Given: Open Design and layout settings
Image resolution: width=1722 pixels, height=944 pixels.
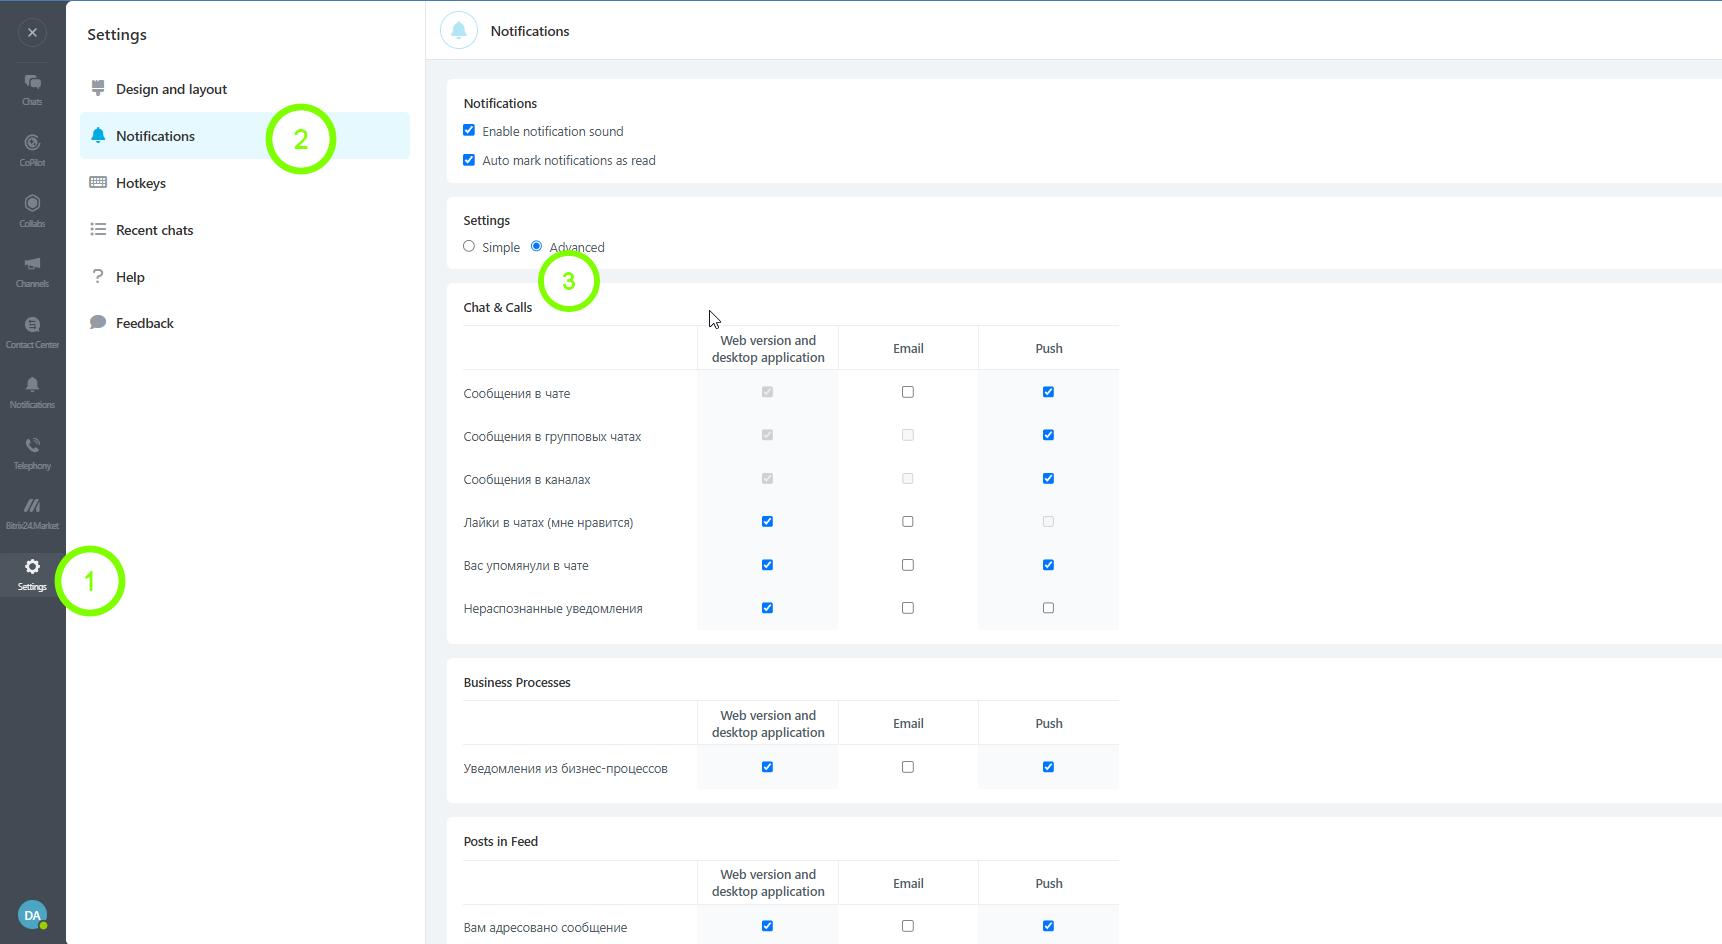Looking at the screenshot, I should pos(245,89).
